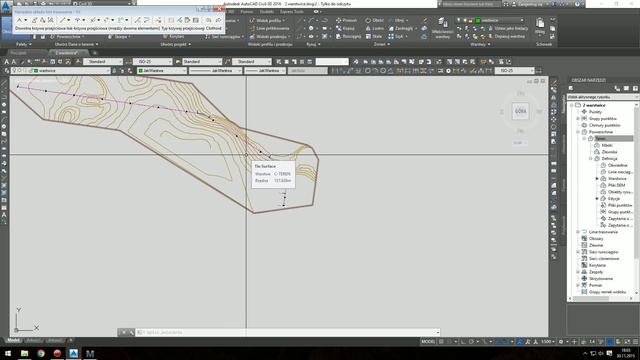This screenshot has height=360, width=640.
Task: Click Kopiuj (Copy) tool in ribbon
Action: coord(345,28)
